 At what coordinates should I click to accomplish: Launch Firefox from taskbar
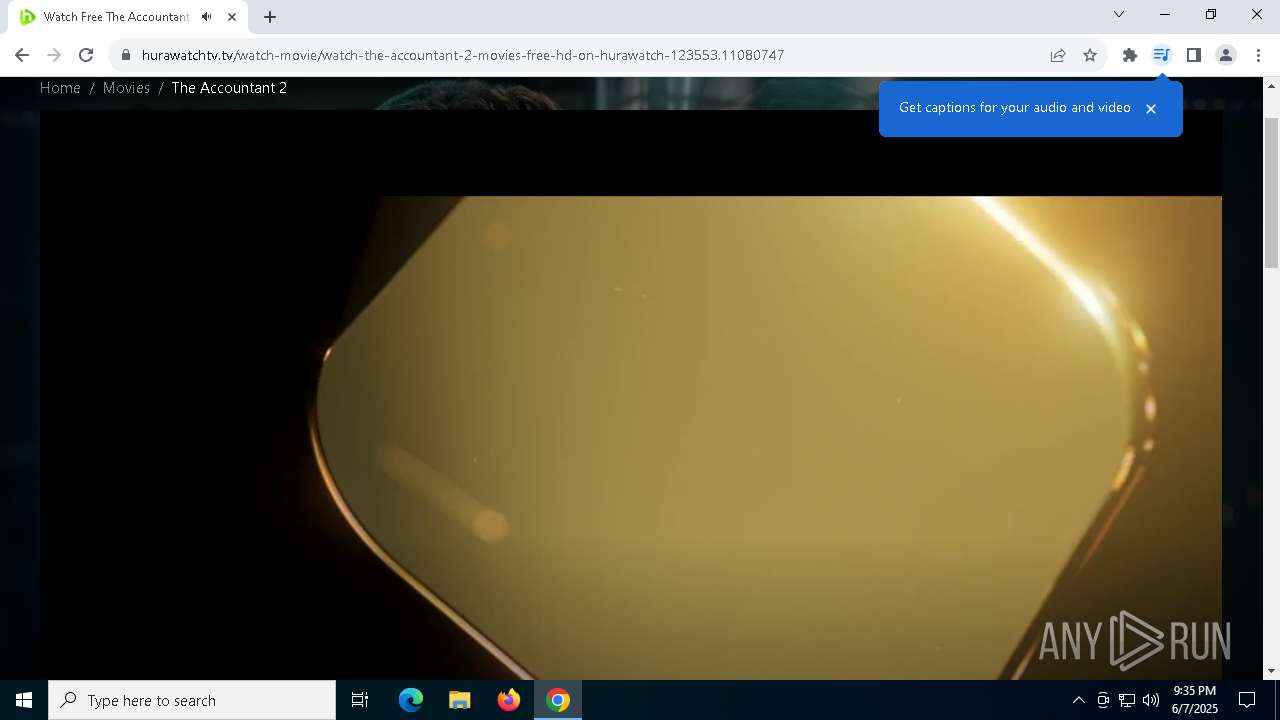[509, 700]
